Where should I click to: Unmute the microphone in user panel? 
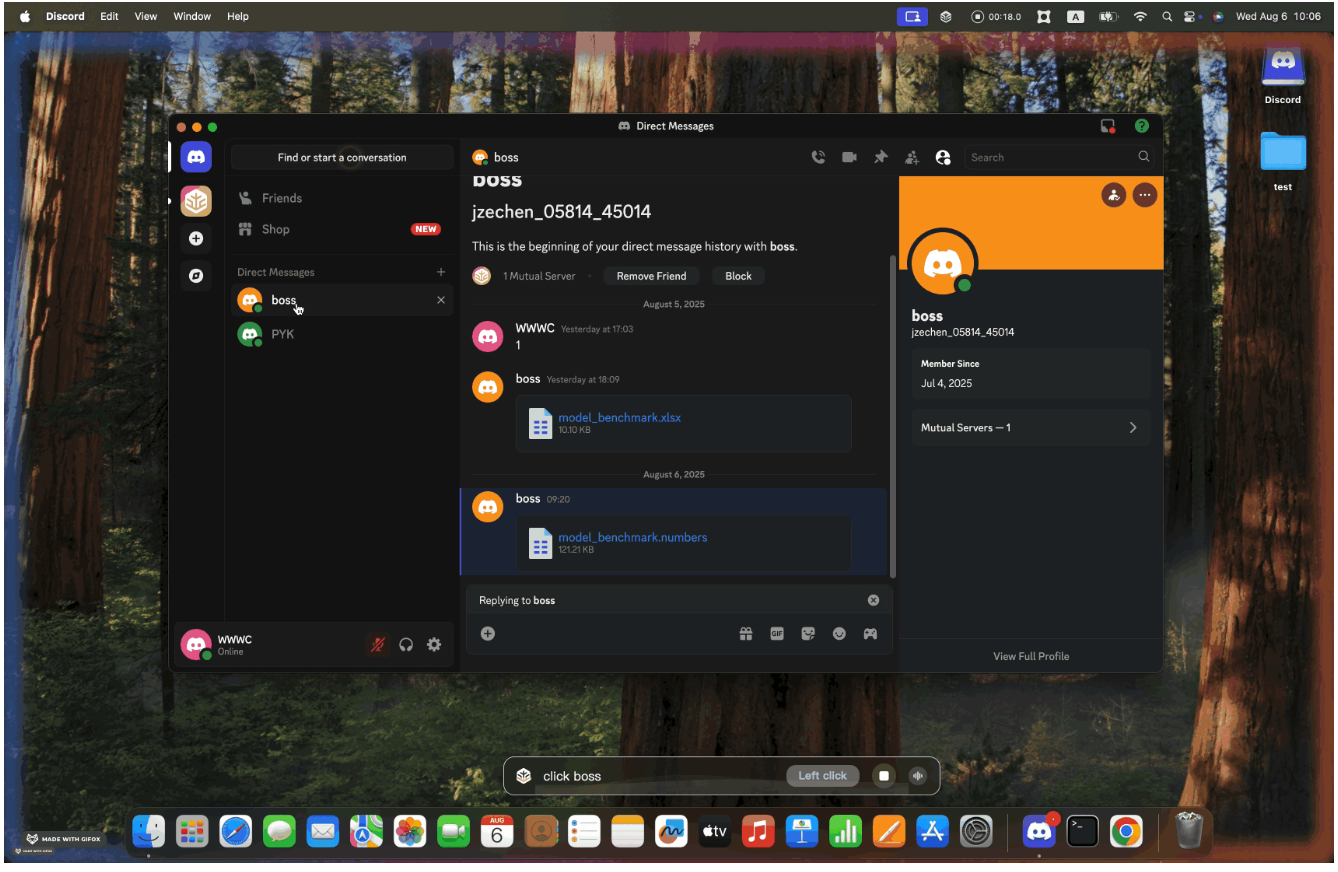coord(377,645)
